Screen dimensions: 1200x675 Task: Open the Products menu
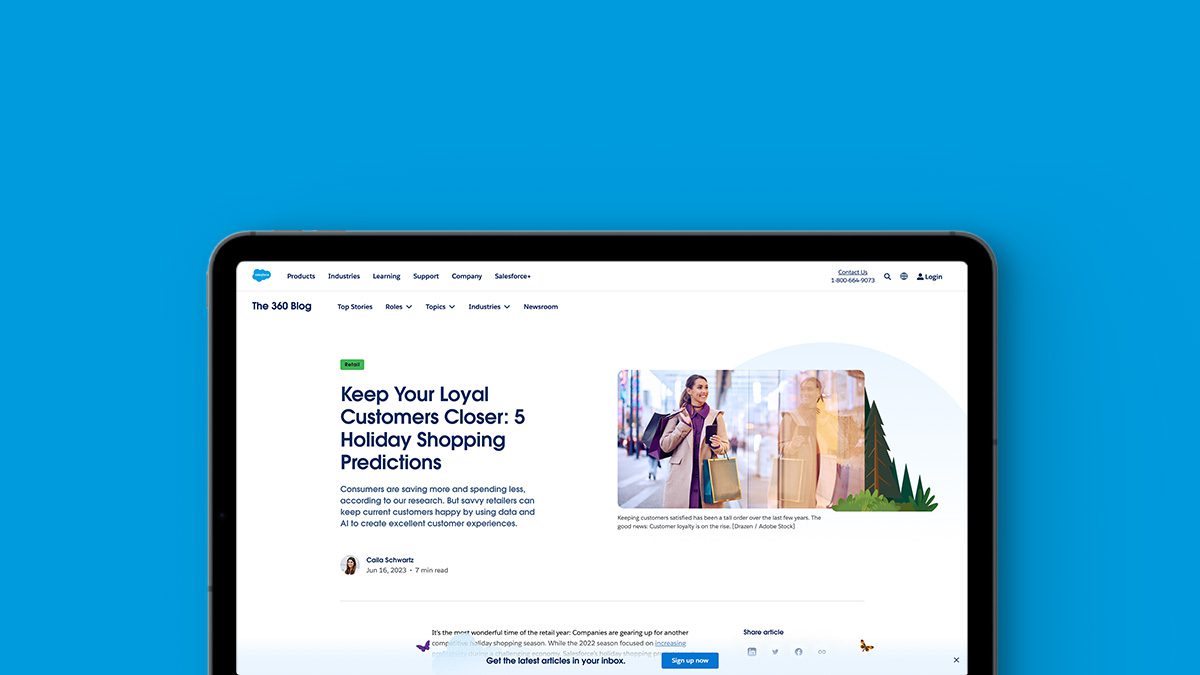[x=301, y=276]
